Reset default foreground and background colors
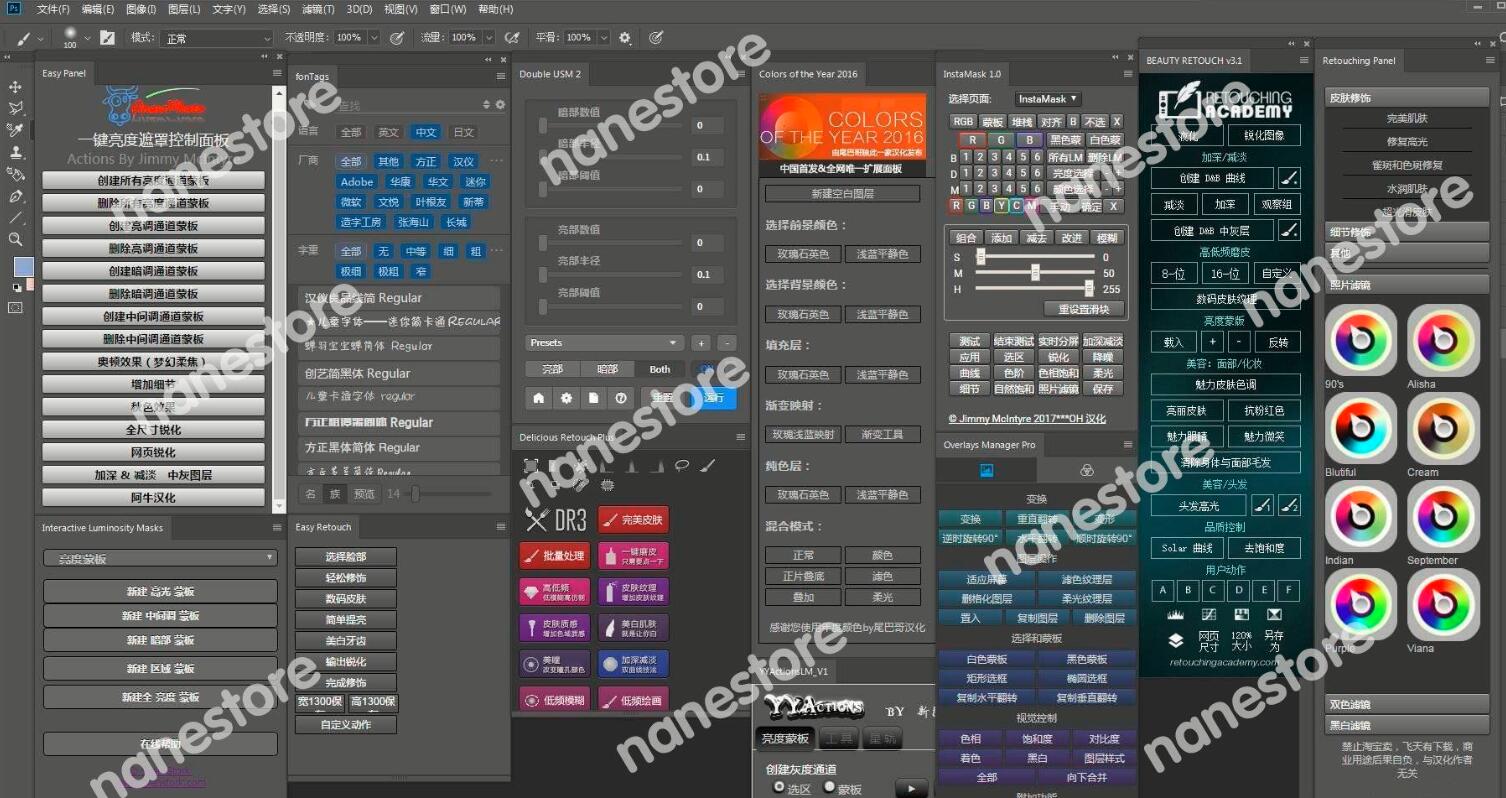The width and height of the screenshot is (1506, 798). tap(16, 287)
